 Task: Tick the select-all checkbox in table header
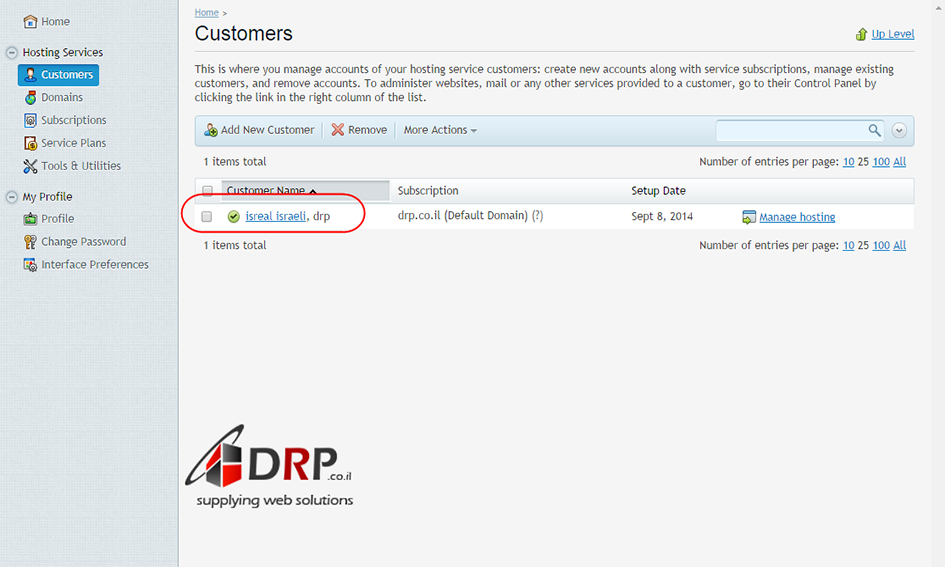click(207, 191)
